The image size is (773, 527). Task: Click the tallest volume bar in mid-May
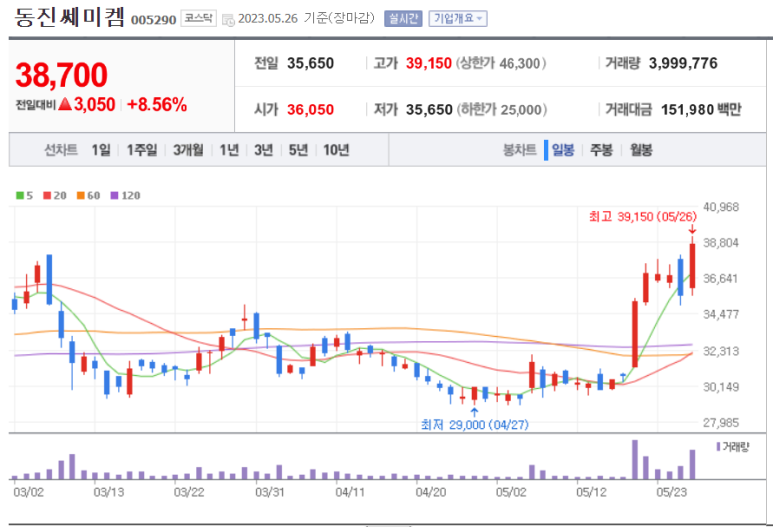click(x=635, y=459)
